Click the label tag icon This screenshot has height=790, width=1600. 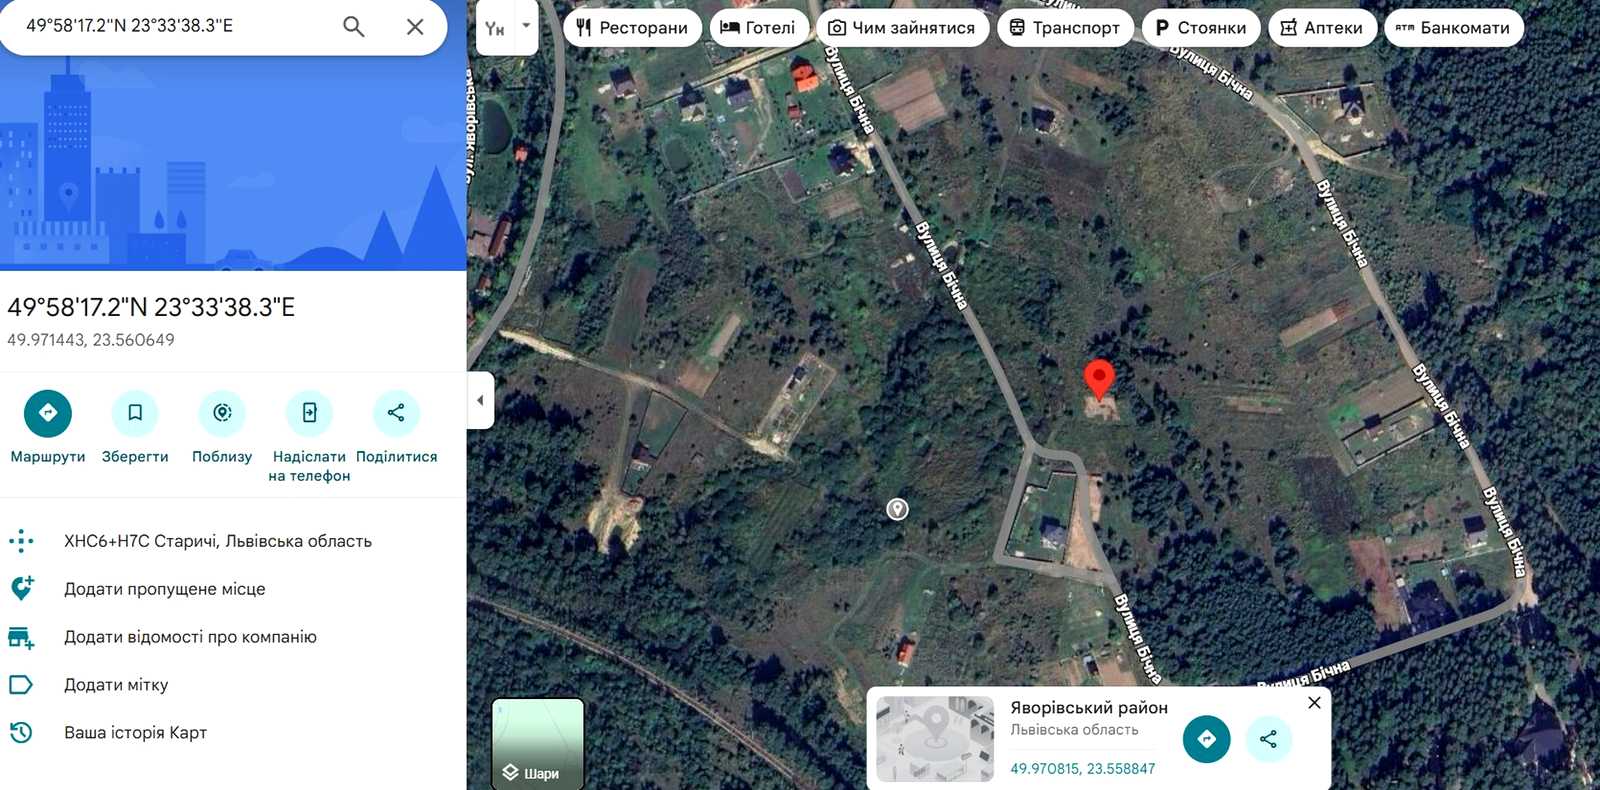point(21,685)
